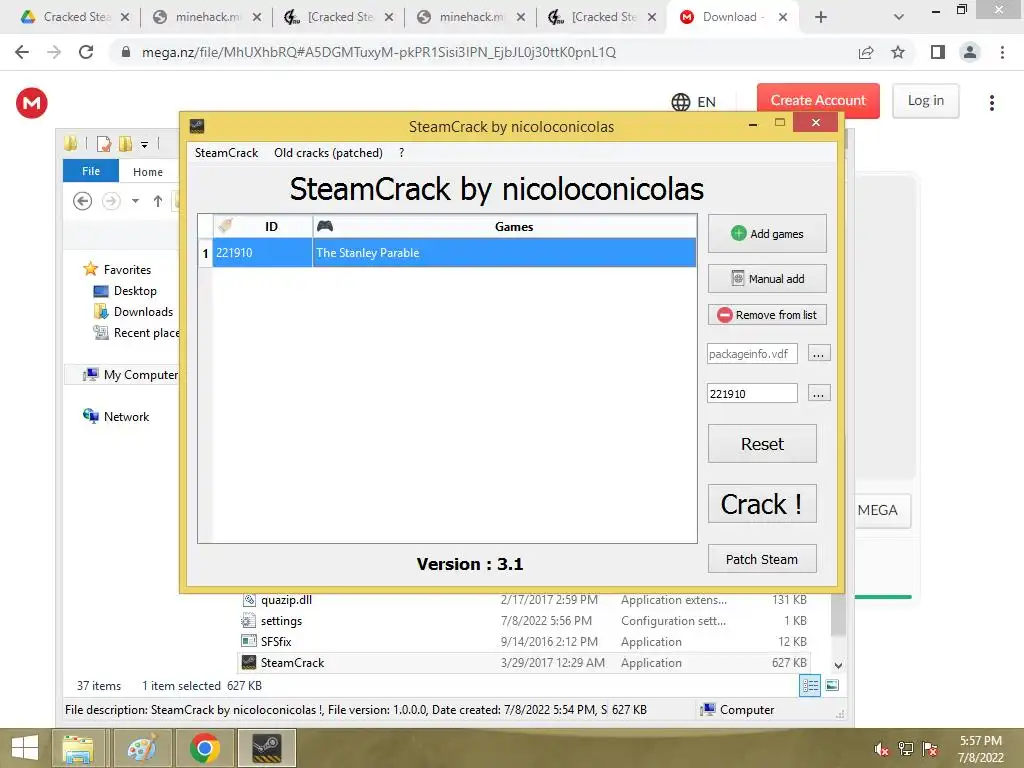The height and width of the screenshot is (768, 1024).
Task: Open the File tab in Explorer
Action: click(91, 171)
